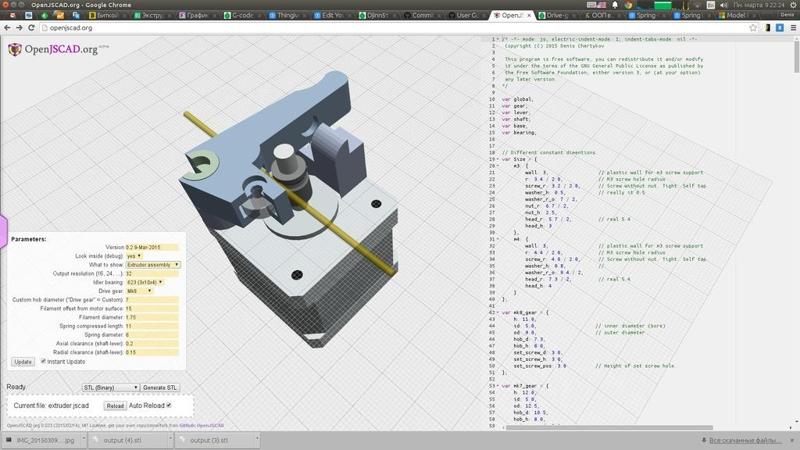Click the Update parameters button
Screen dimensions: 800x450
(22, 362)
